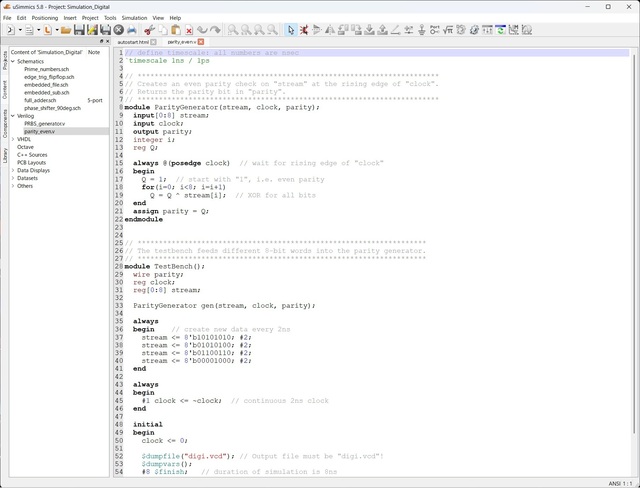Click the Undo arrow icon
Viewport: 640px width, 488px height.
(x=202, y=30)
